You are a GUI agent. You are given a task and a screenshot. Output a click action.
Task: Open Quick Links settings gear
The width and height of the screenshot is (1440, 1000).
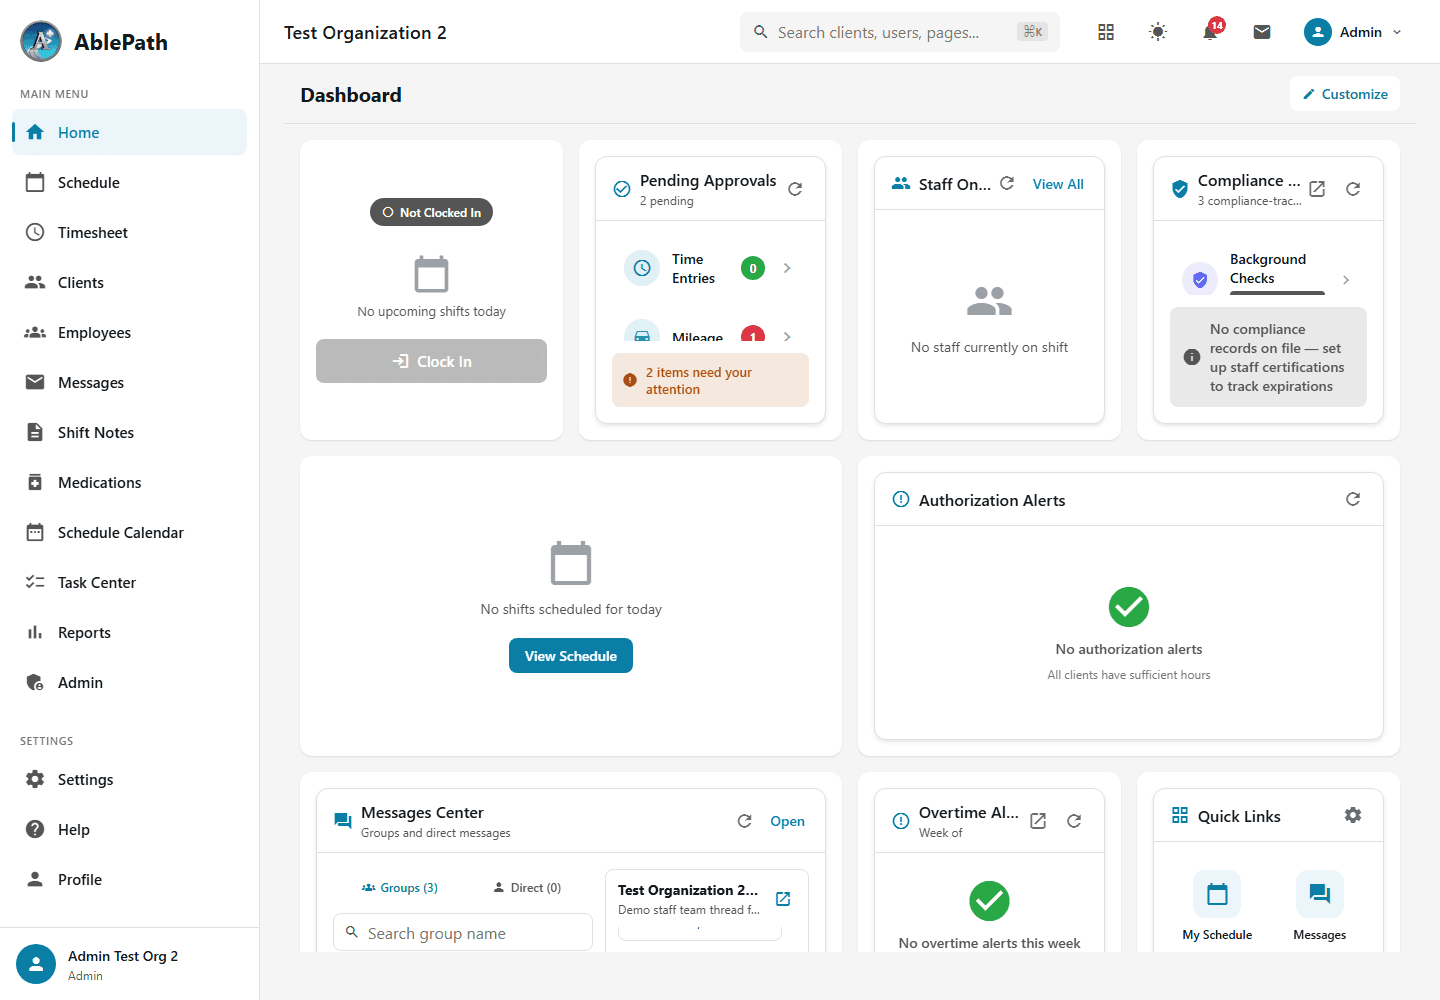tap(1353, 815)
